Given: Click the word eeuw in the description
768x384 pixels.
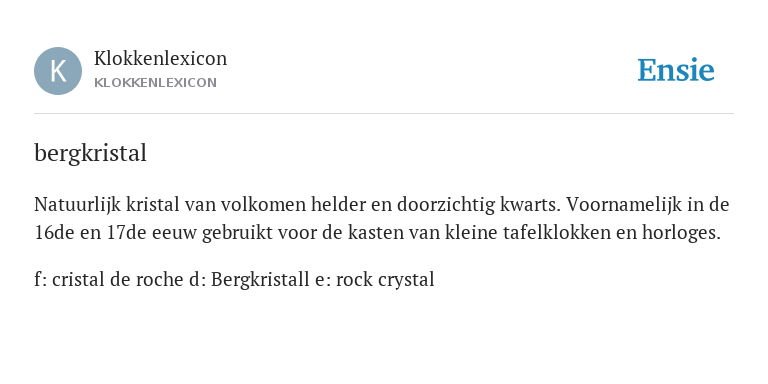Looking at the screenshot, I should click(x=174, y=234).
